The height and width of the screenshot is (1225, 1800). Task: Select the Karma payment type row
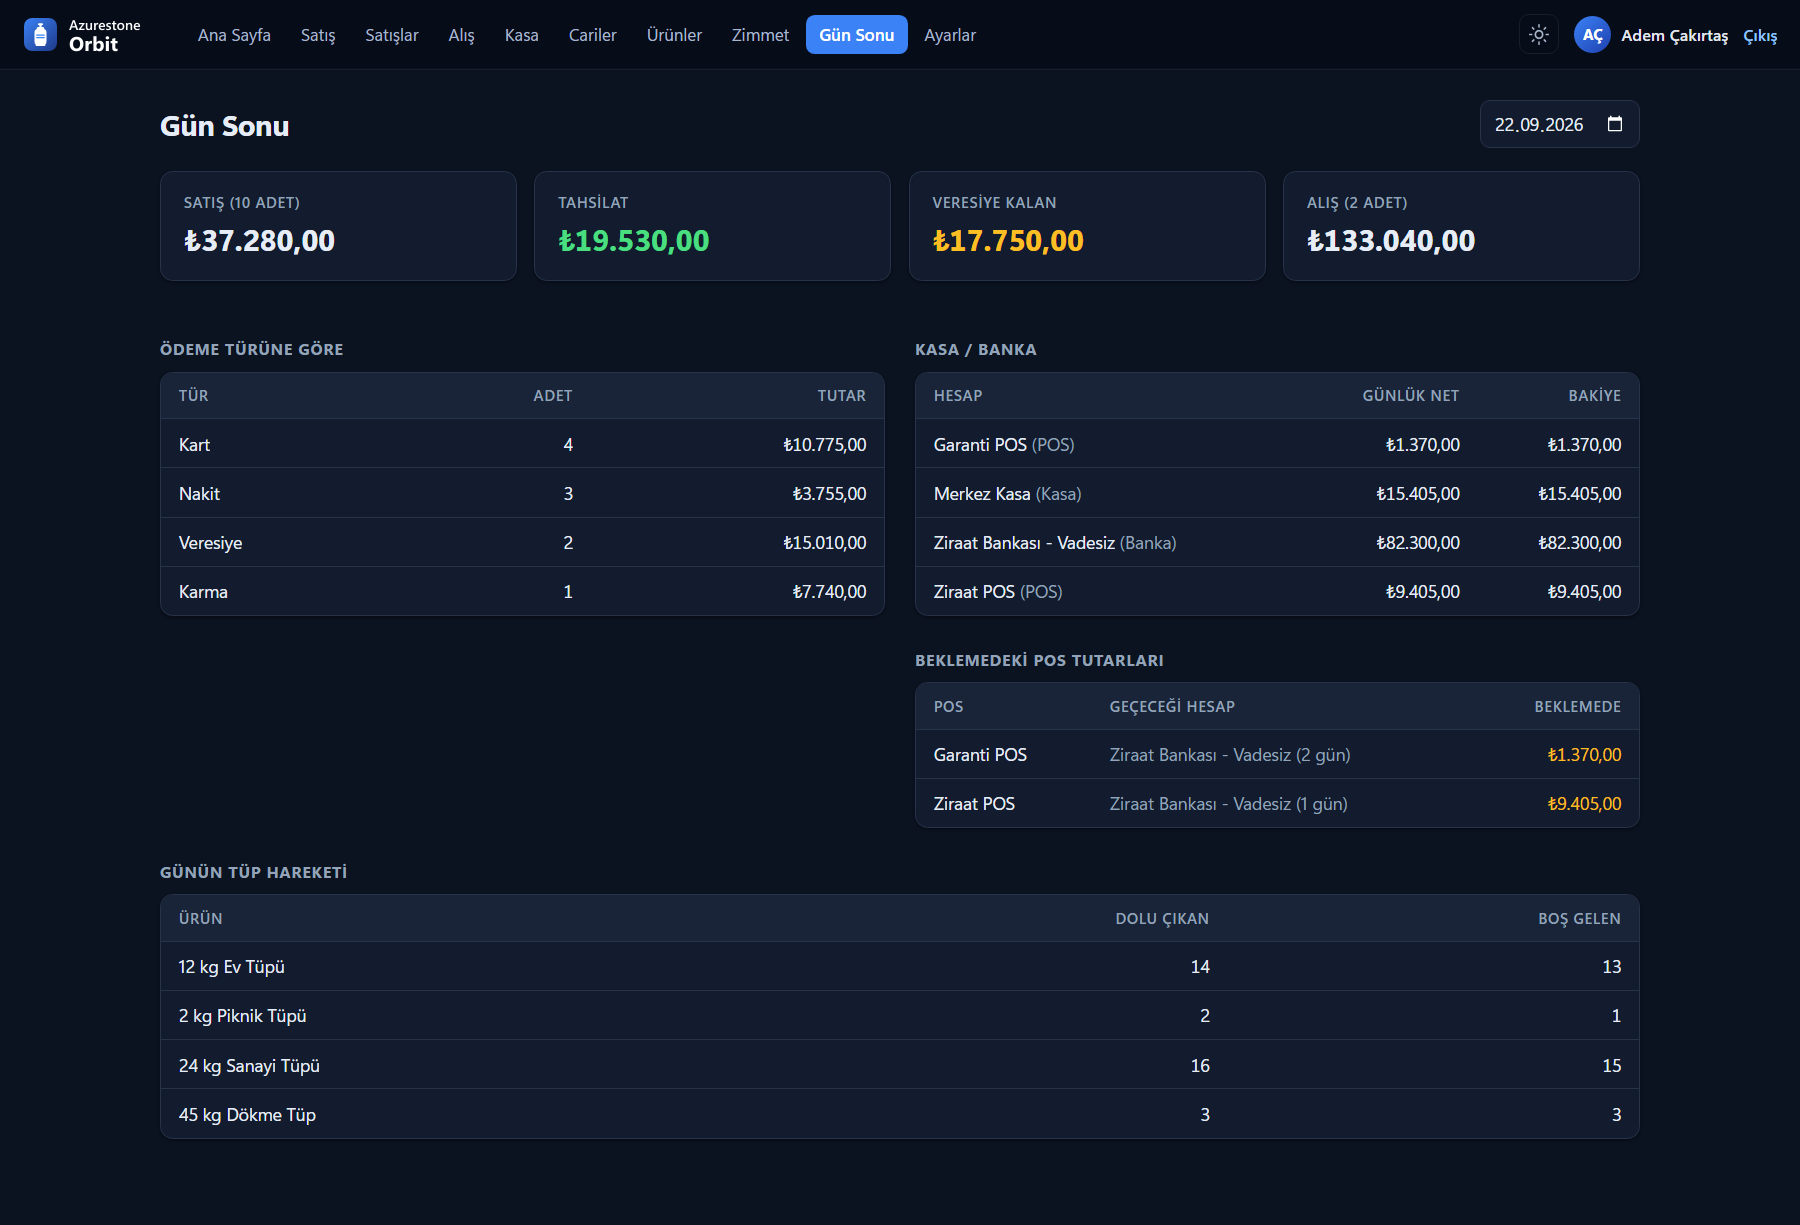click(x=522, y=592)
